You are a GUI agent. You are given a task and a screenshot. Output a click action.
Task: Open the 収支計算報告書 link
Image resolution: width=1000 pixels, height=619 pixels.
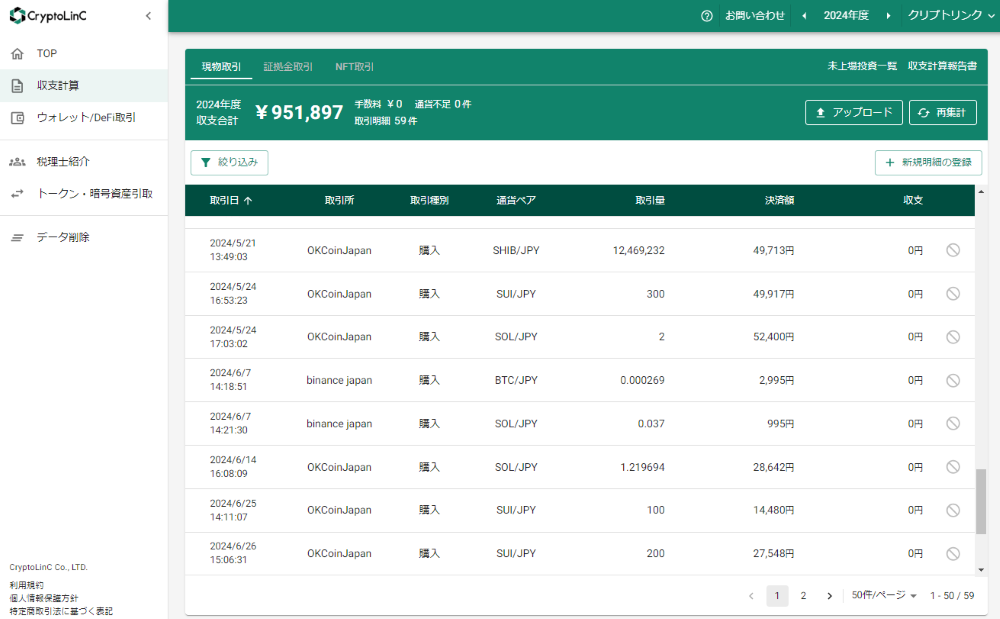pyautogui.click(x=943, y=66)
